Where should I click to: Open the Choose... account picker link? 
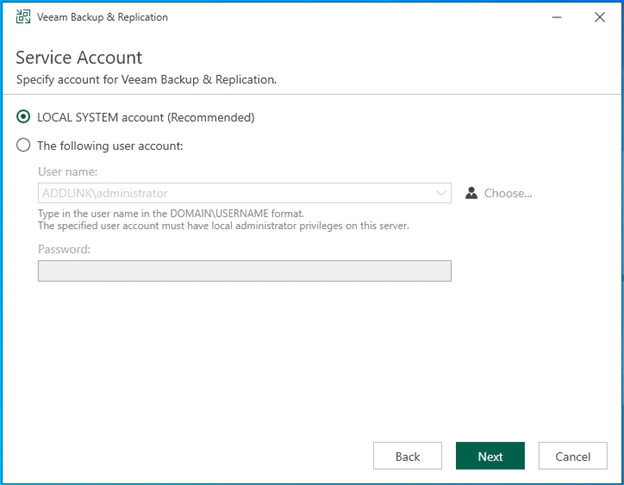tap(508, 193)
